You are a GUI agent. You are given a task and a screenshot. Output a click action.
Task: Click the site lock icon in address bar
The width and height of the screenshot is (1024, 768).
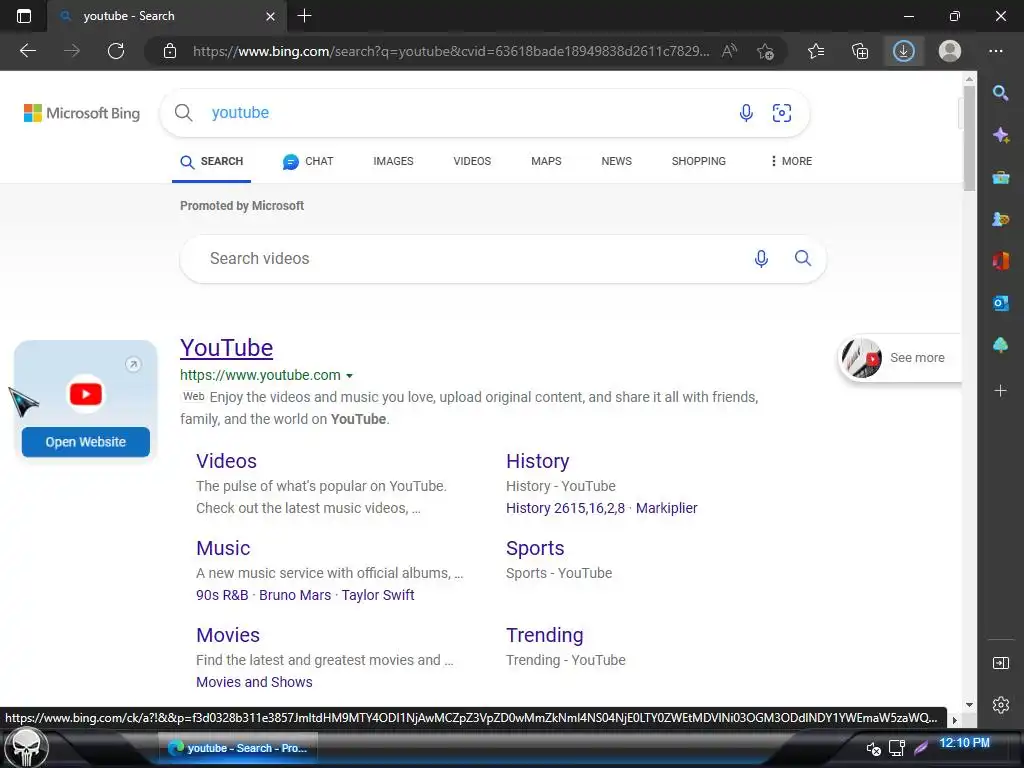(170, 51)
